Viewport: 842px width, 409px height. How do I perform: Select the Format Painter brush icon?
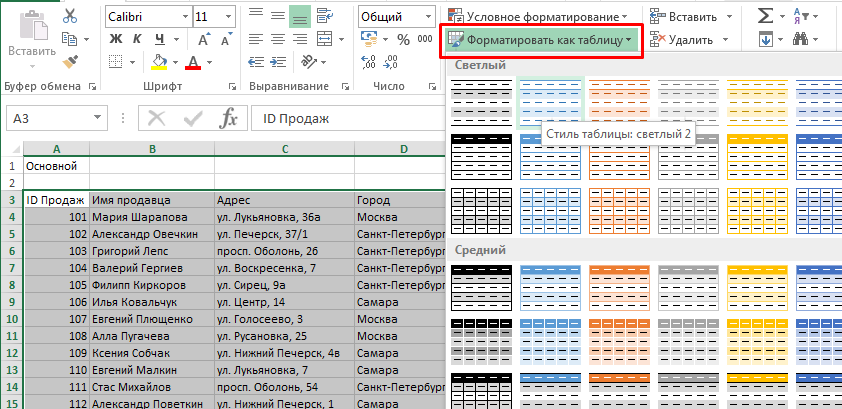click(70, 61)
